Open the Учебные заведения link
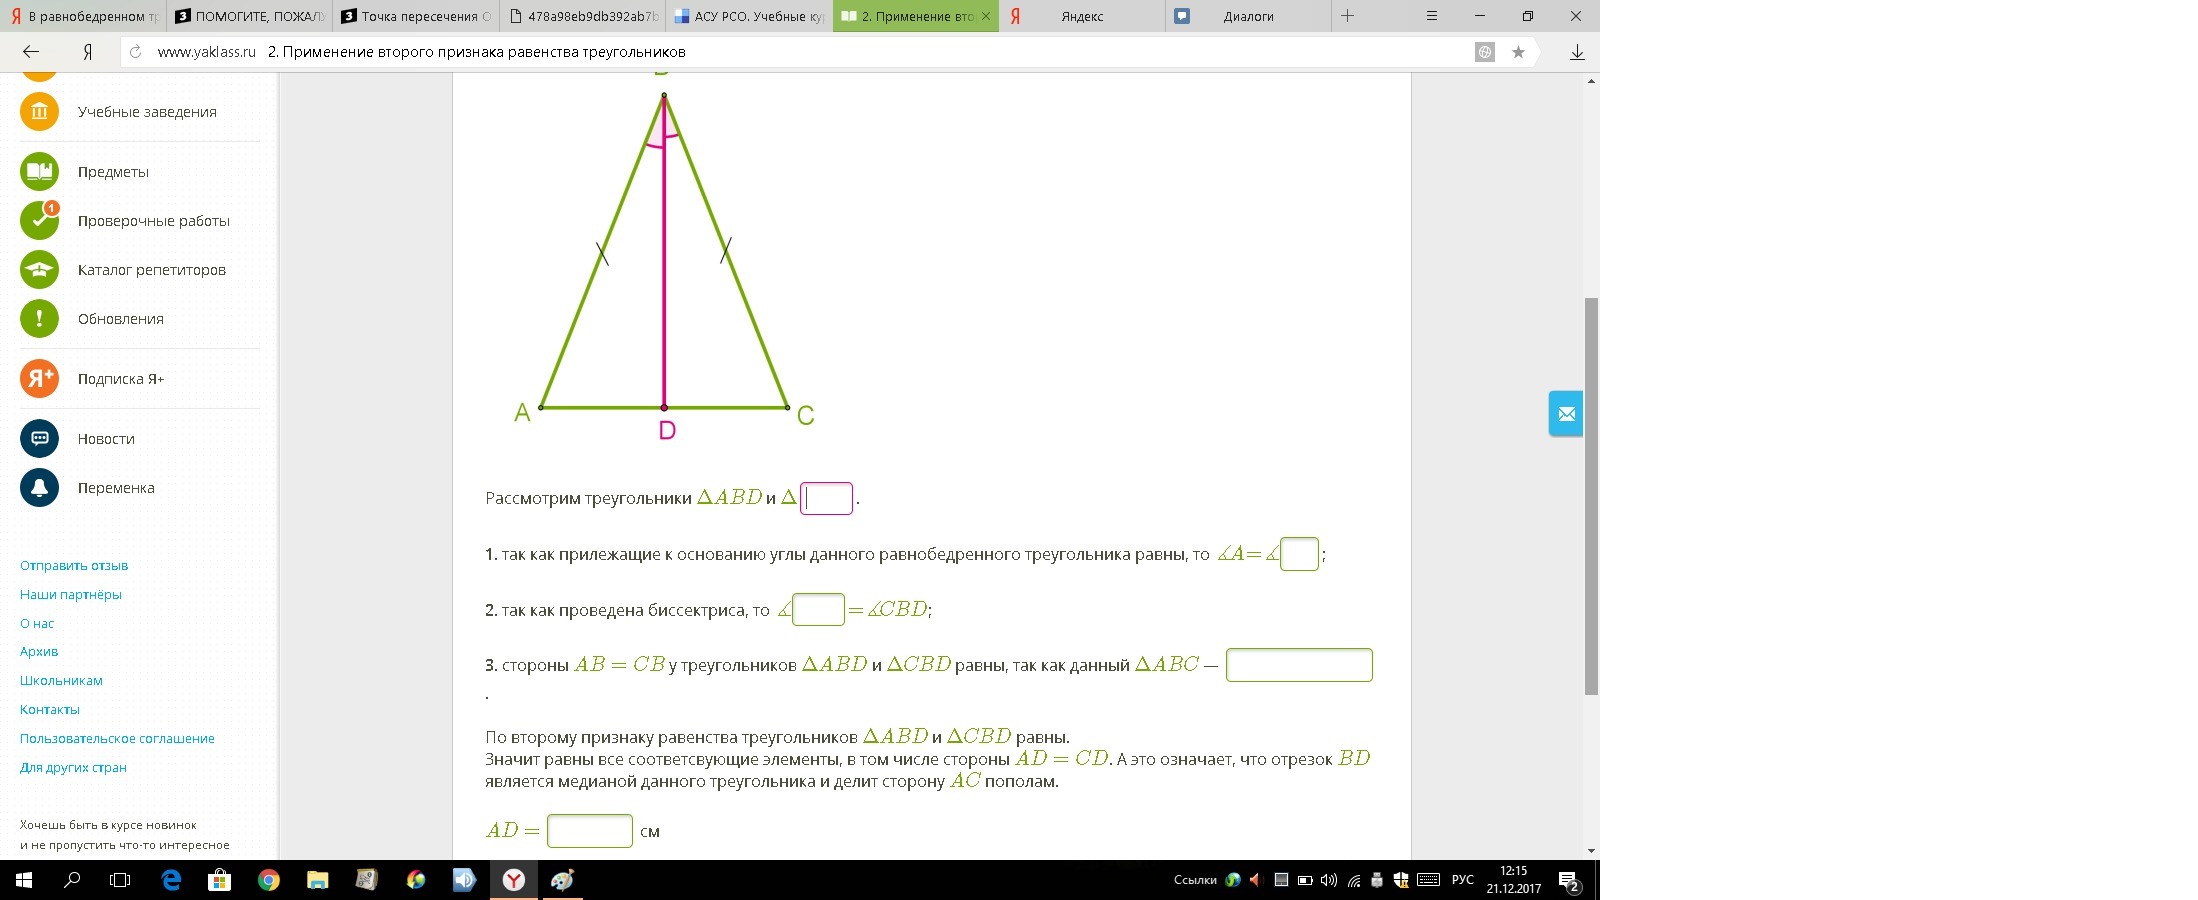 [x=147, y=112]
